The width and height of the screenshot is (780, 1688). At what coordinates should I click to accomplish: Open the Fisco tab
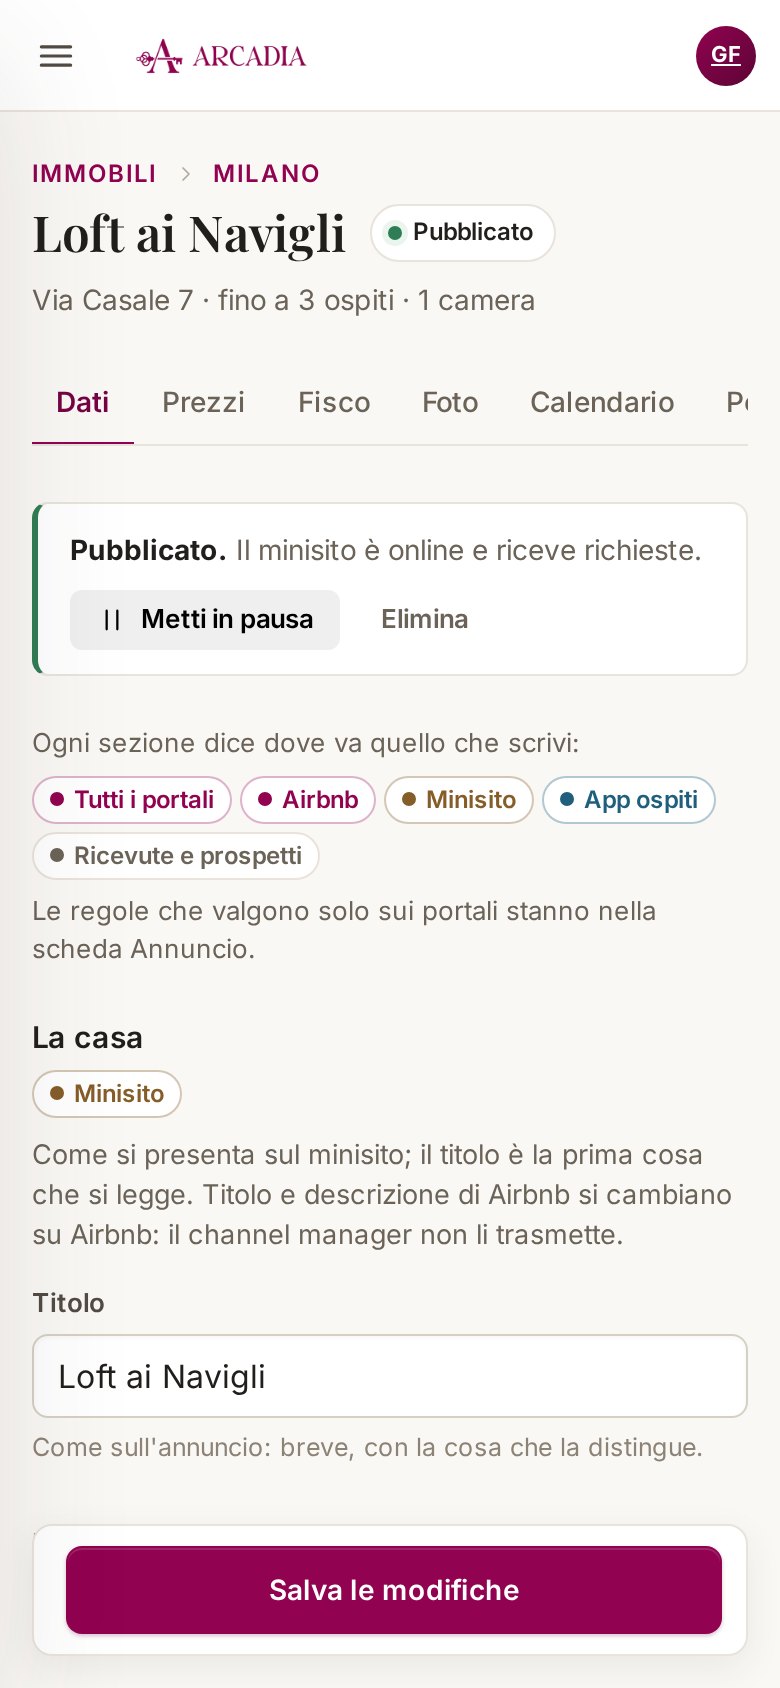[x=334, y=402]
